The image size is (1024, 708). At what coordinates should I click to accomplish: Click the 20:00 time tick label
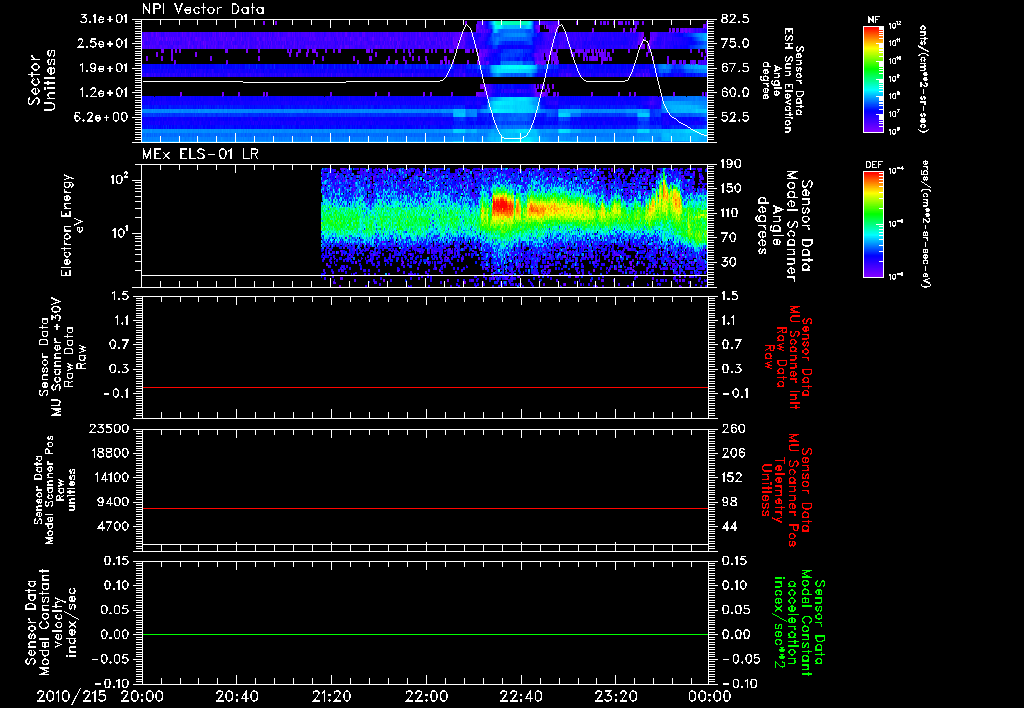[x=142, y=696]
